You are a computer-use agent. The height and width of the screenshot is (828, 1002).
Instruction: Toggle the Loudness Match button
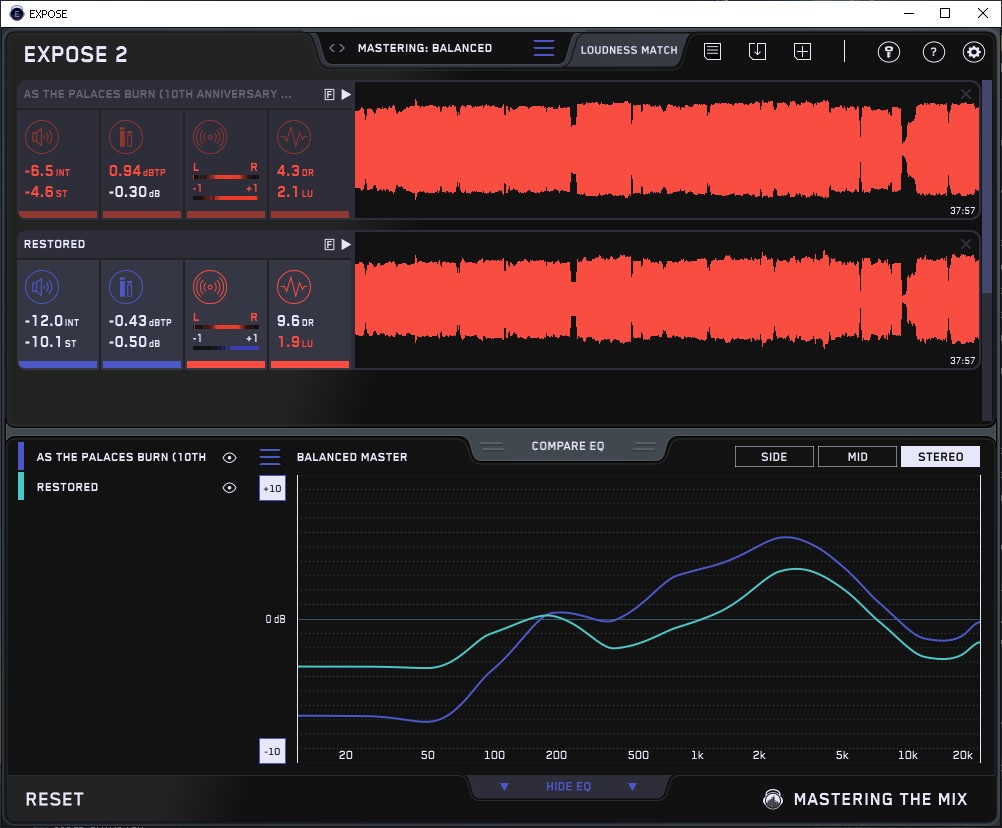(629, 49)
